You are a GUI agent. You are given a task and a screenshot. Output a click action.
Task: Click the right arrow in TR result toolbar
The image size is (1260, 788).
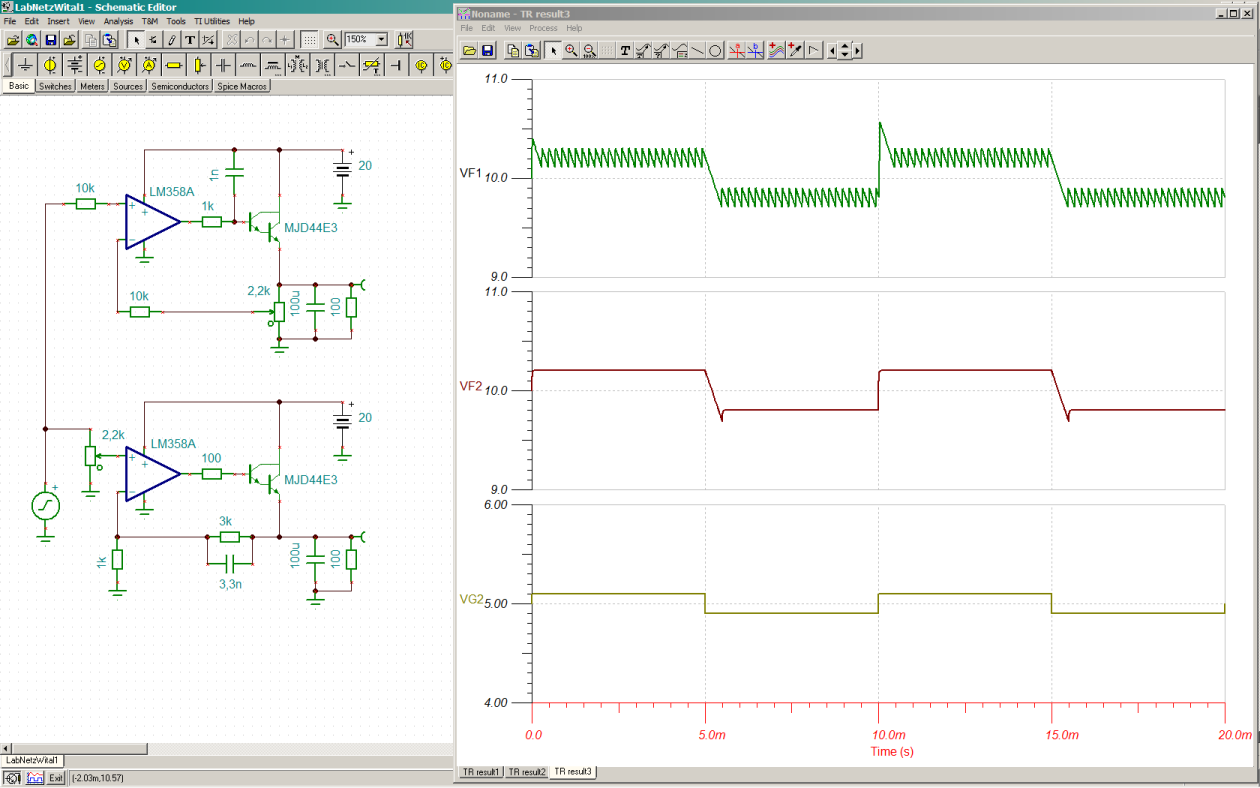(x=857, y=50)
